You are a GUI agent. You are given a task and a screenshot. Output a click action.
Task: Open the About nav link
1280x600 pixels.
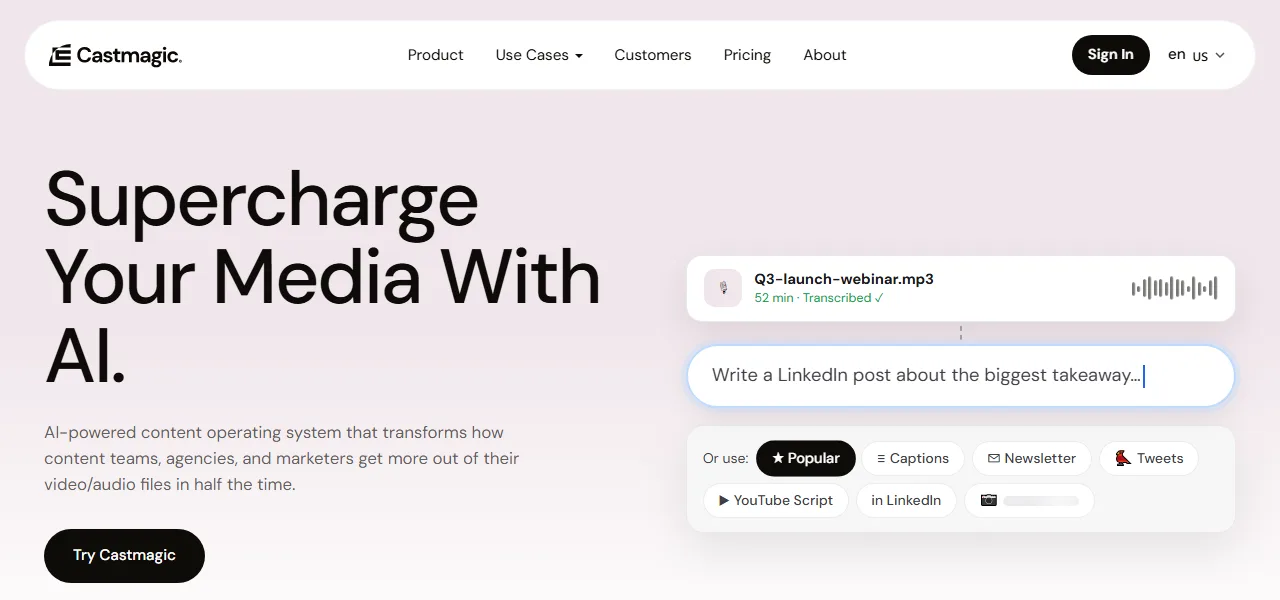pos(825,55)
